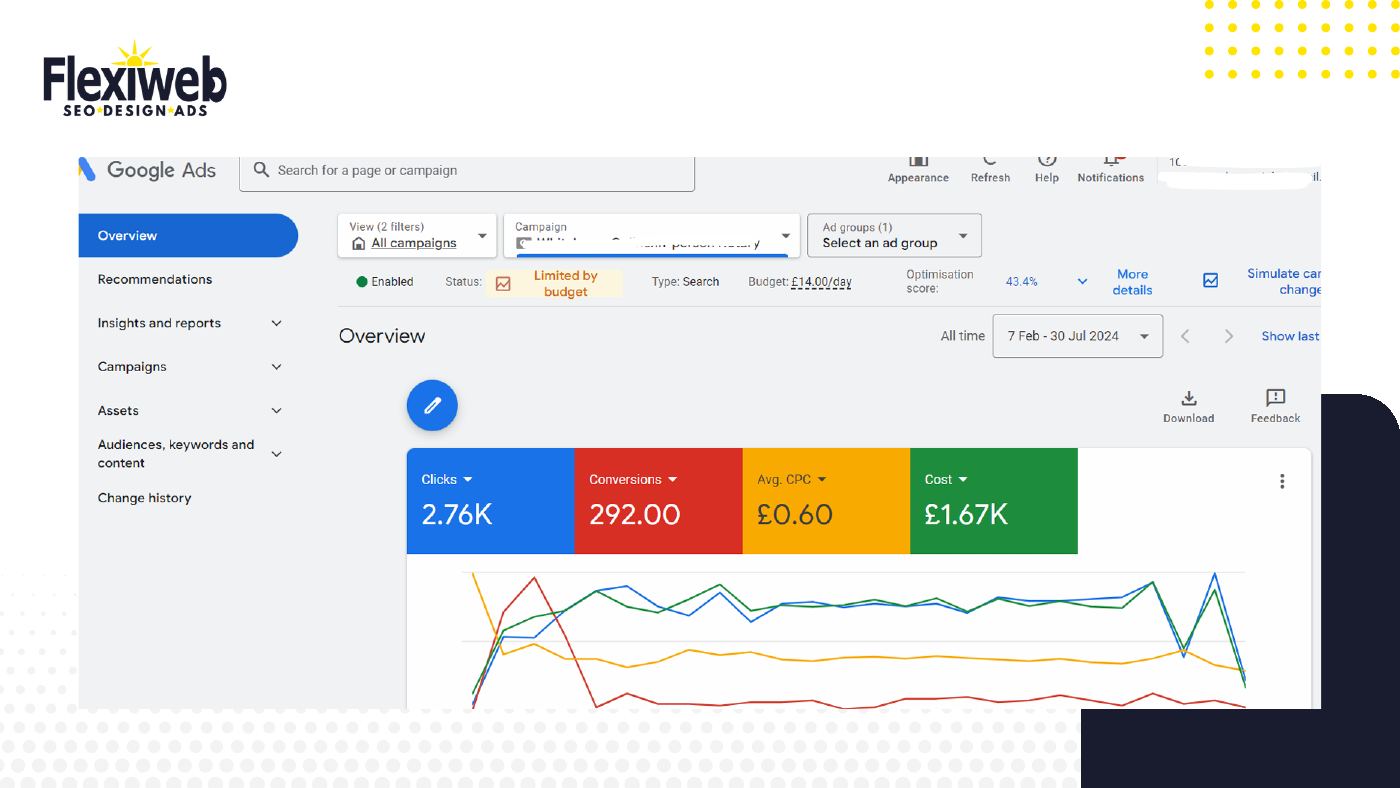Click the search magnifier icon
The image size is (1400, 788).
(262, 170)
